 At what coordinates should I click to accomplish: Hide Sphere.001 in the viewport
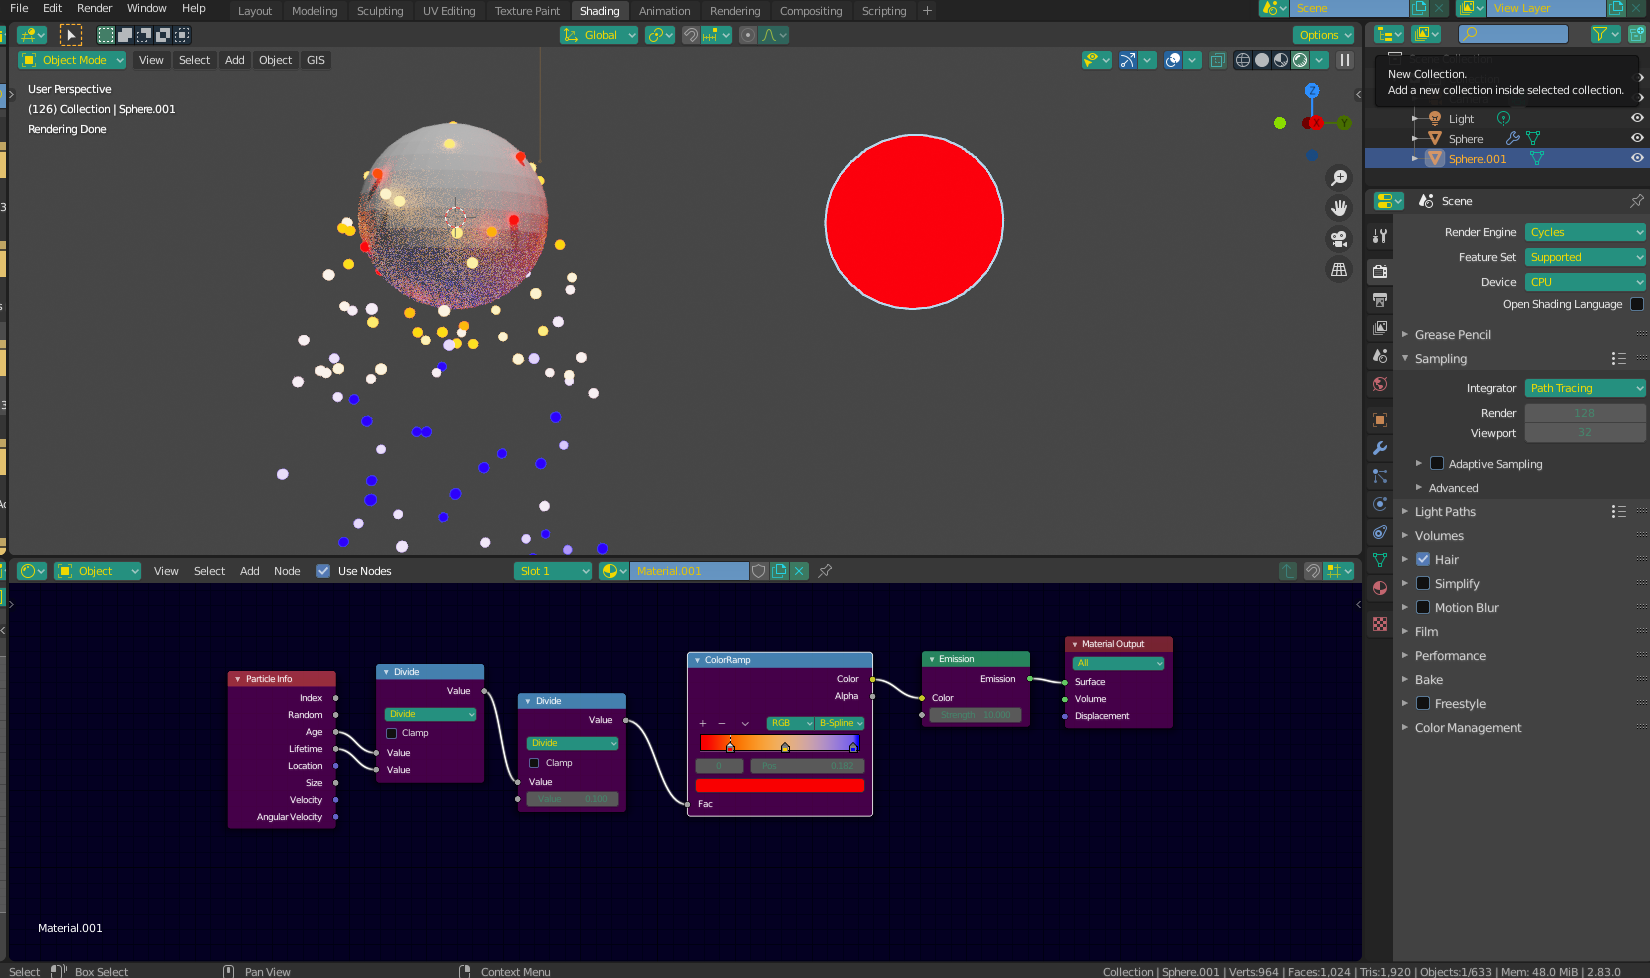pos(1637,158)
